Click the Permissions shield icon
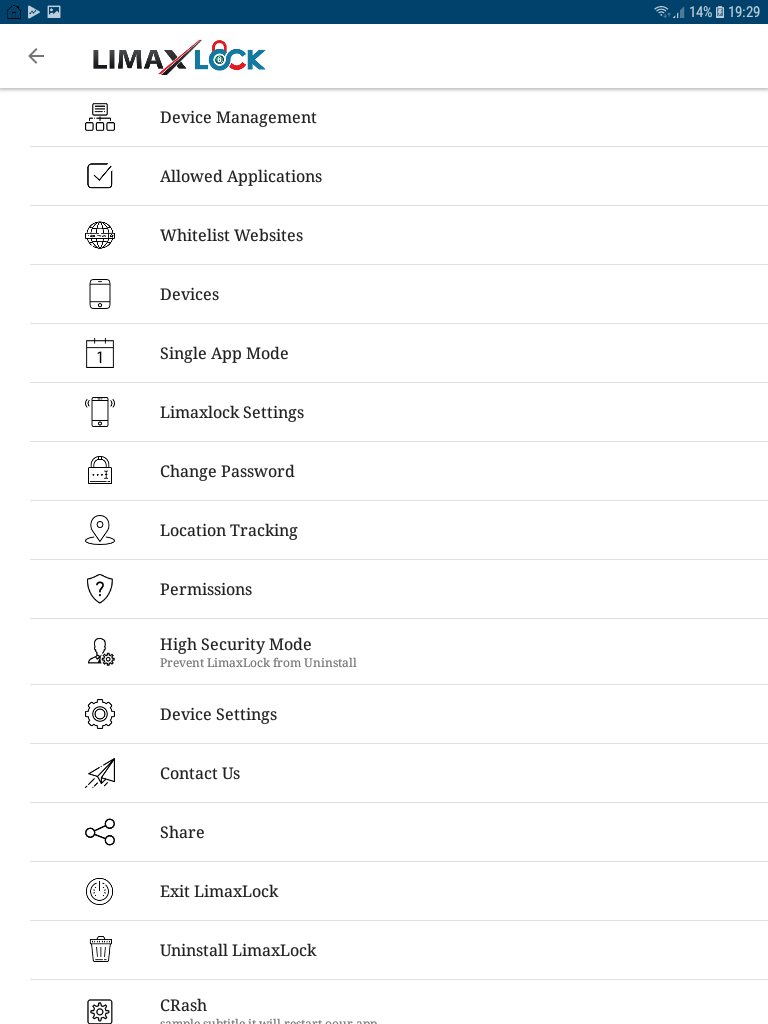The width and height of the screenshot is (768, 1024). (100, 589)
